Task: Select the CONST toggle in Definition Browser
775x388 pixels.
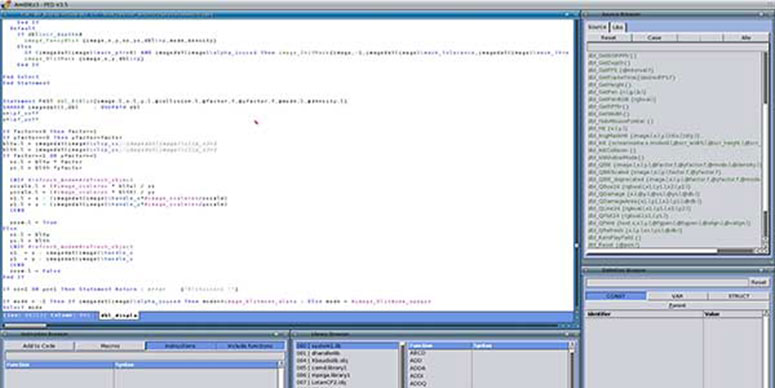Action: (616, 296)
